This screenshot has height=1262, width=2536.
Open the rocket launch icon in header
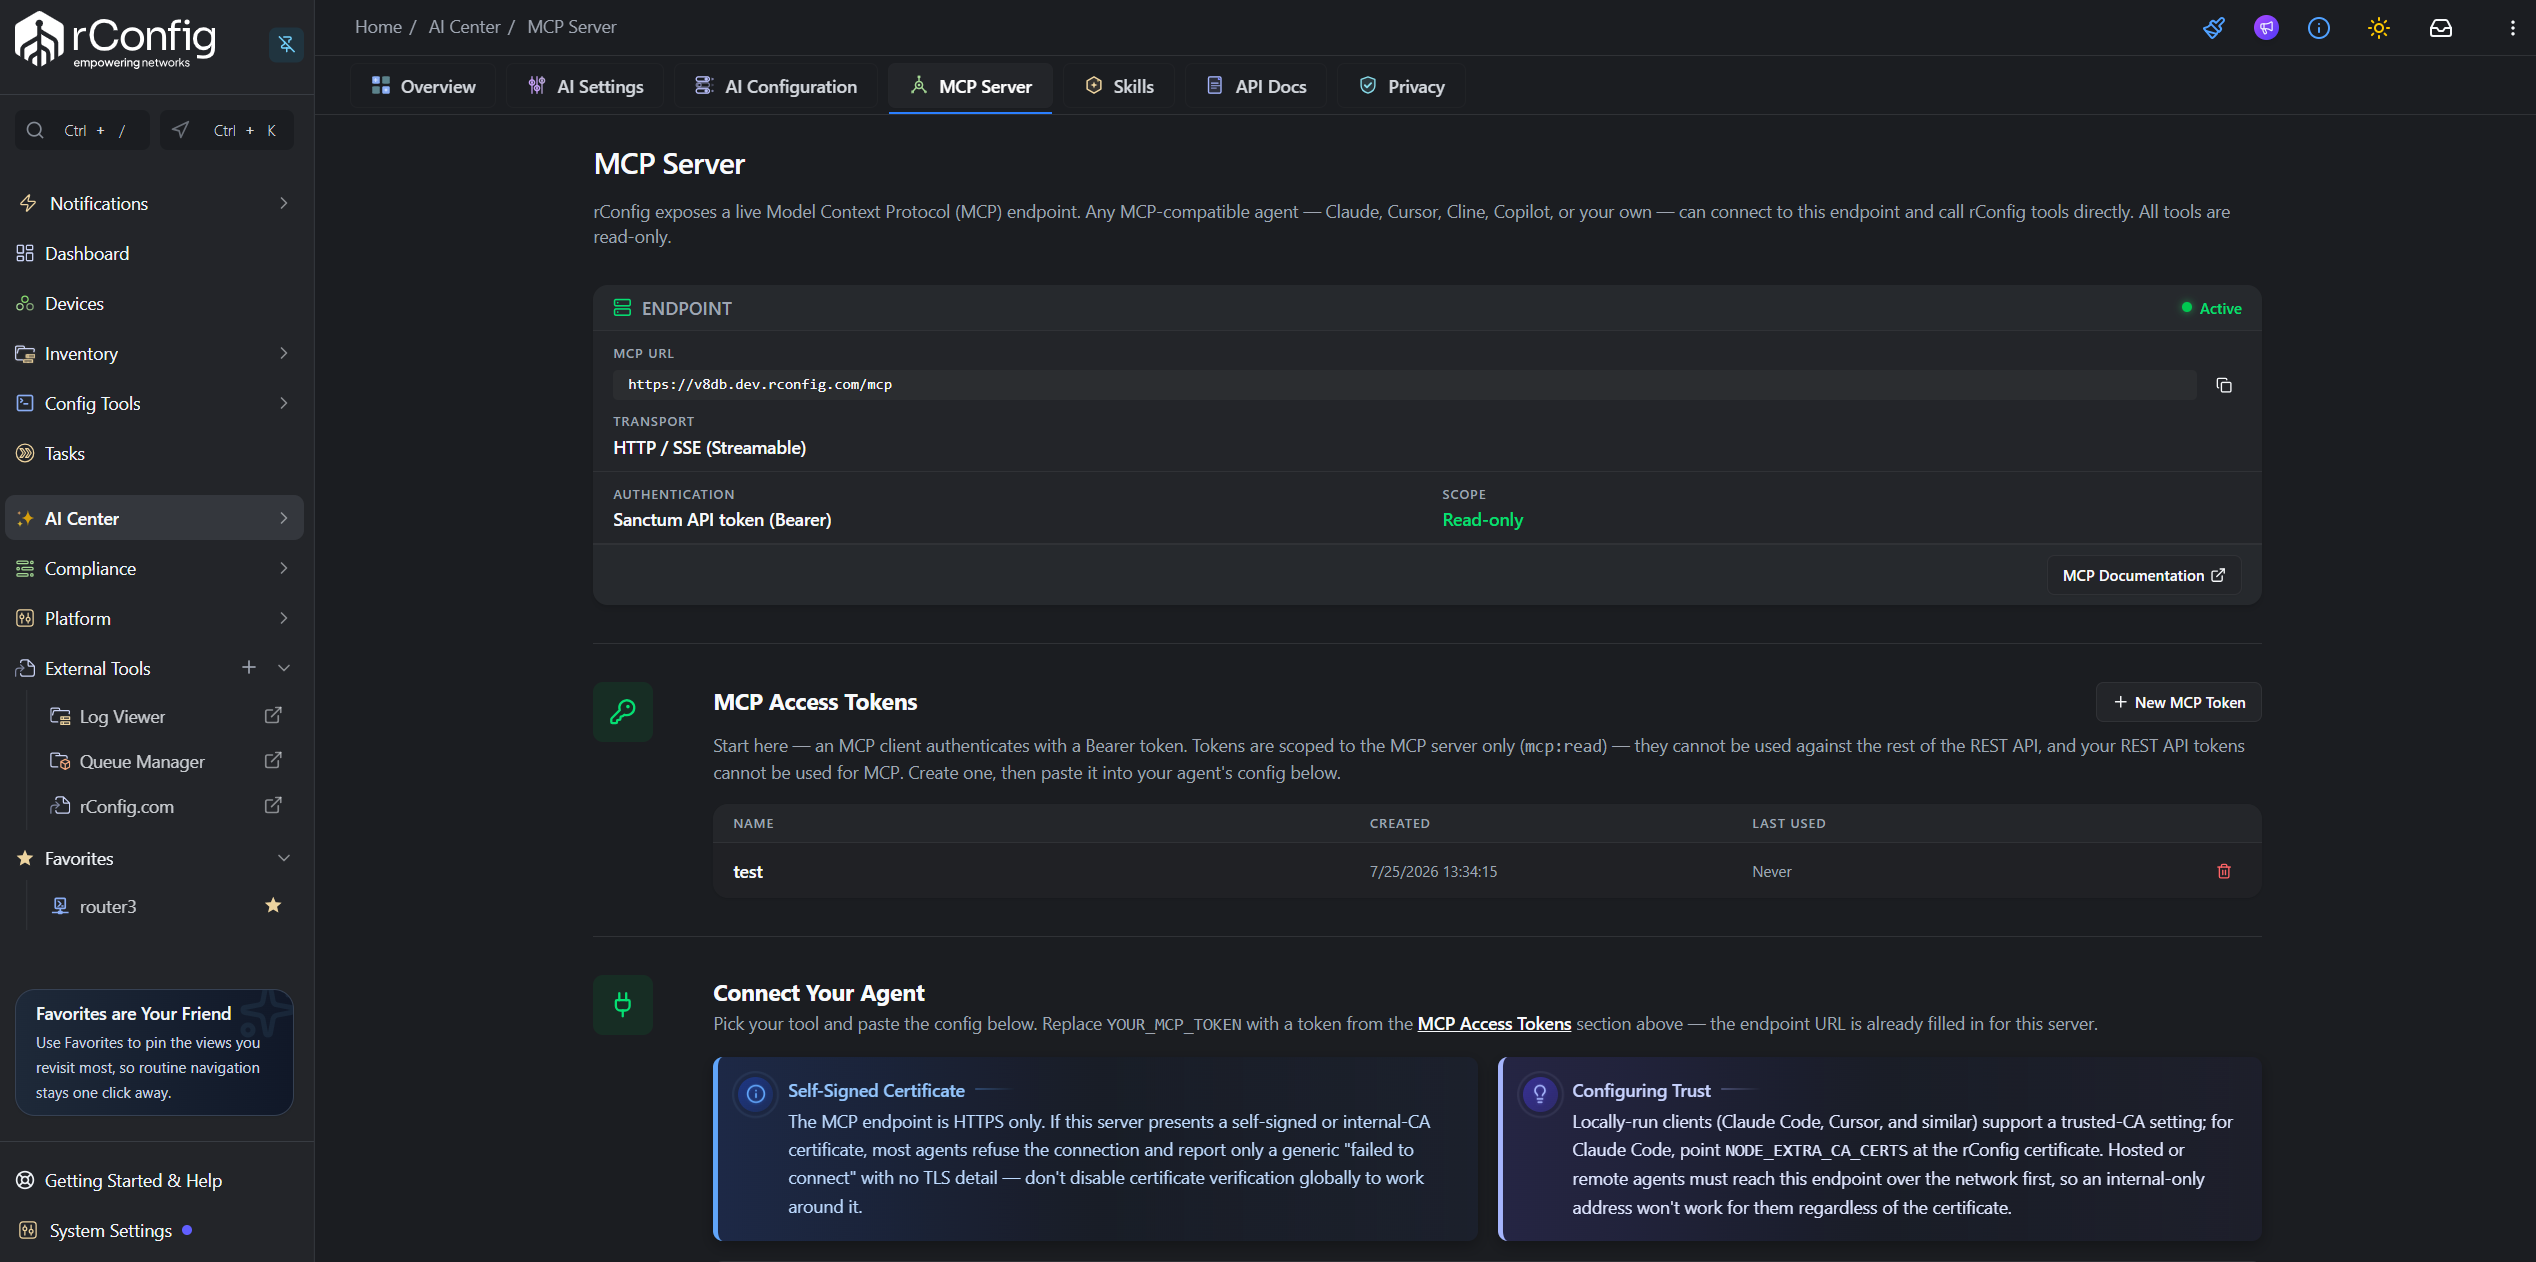[2214, 28]
